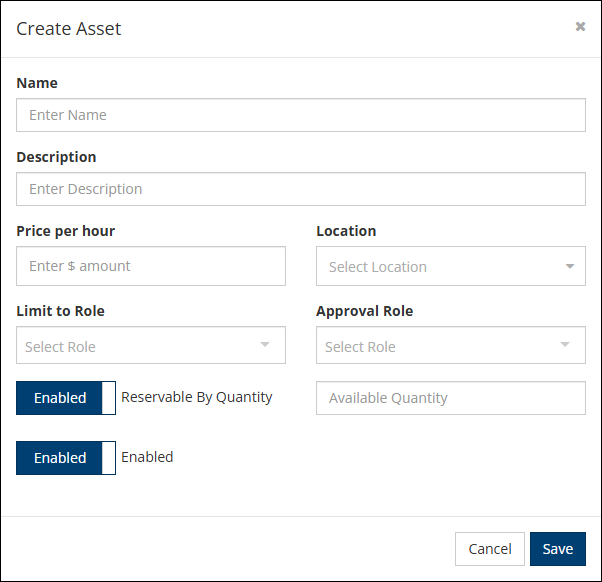Click the caret arrow in Location field
Image resolution: width=602 pixels, height=582 pixels.
pos(569,267)
